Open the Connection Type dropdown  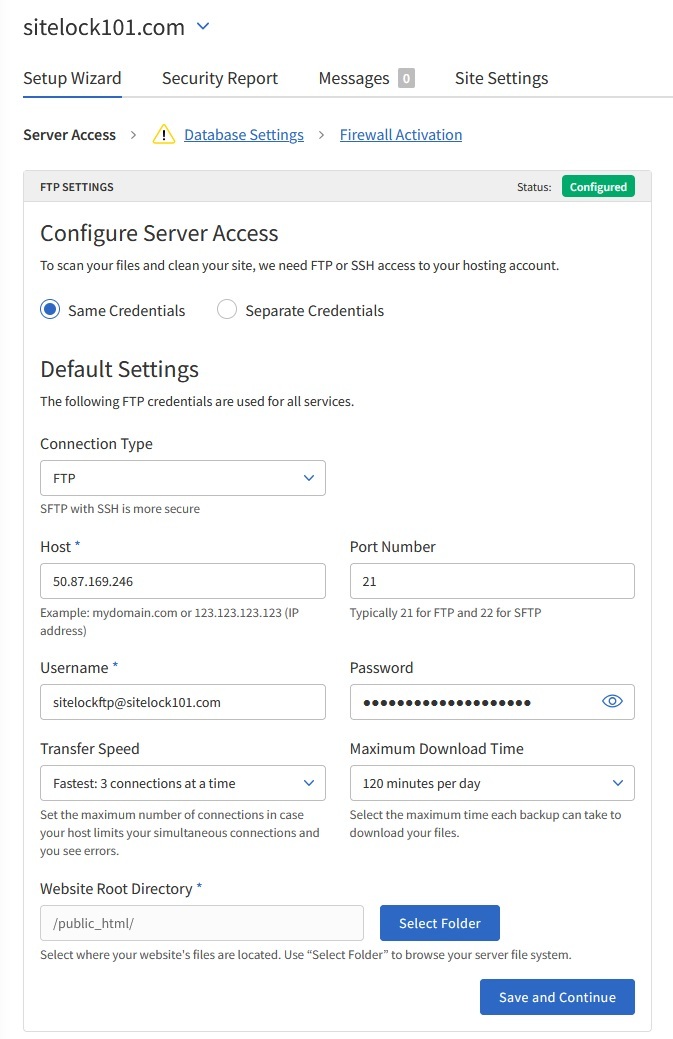pos(183,478)
